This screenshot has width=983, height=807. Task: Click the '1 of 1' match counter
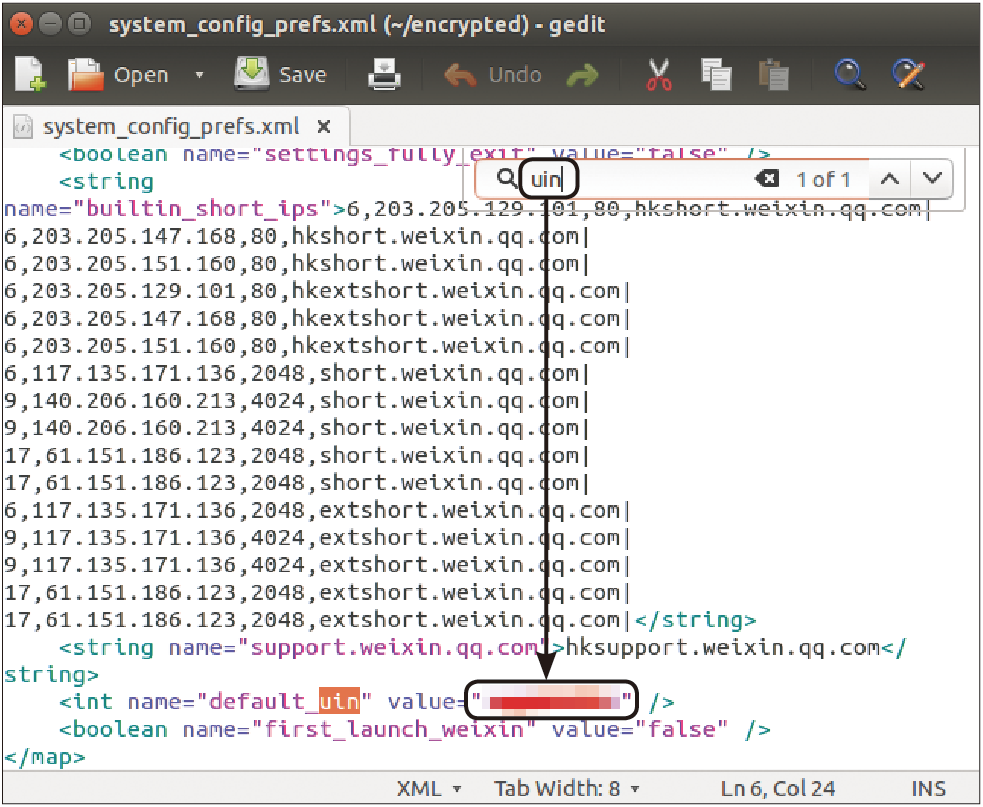[823, 179]
